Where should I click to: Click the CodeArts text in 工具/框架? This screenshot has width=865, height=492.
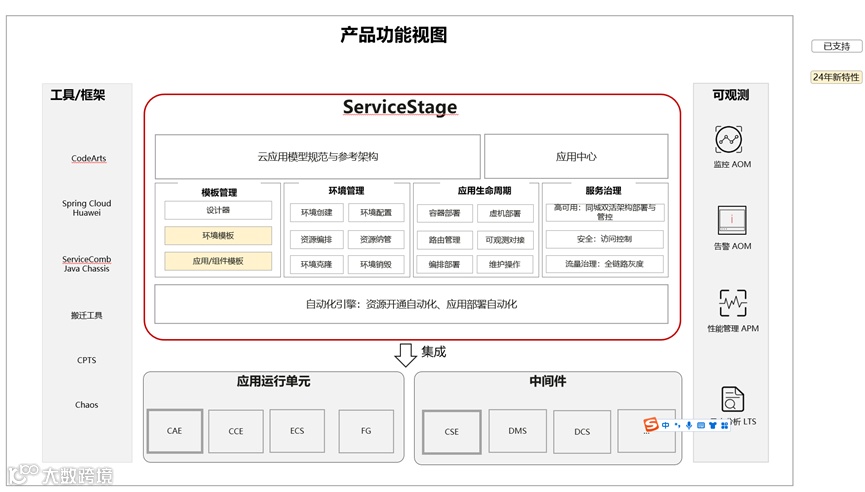pyautogui.click(x=88, y=158)
